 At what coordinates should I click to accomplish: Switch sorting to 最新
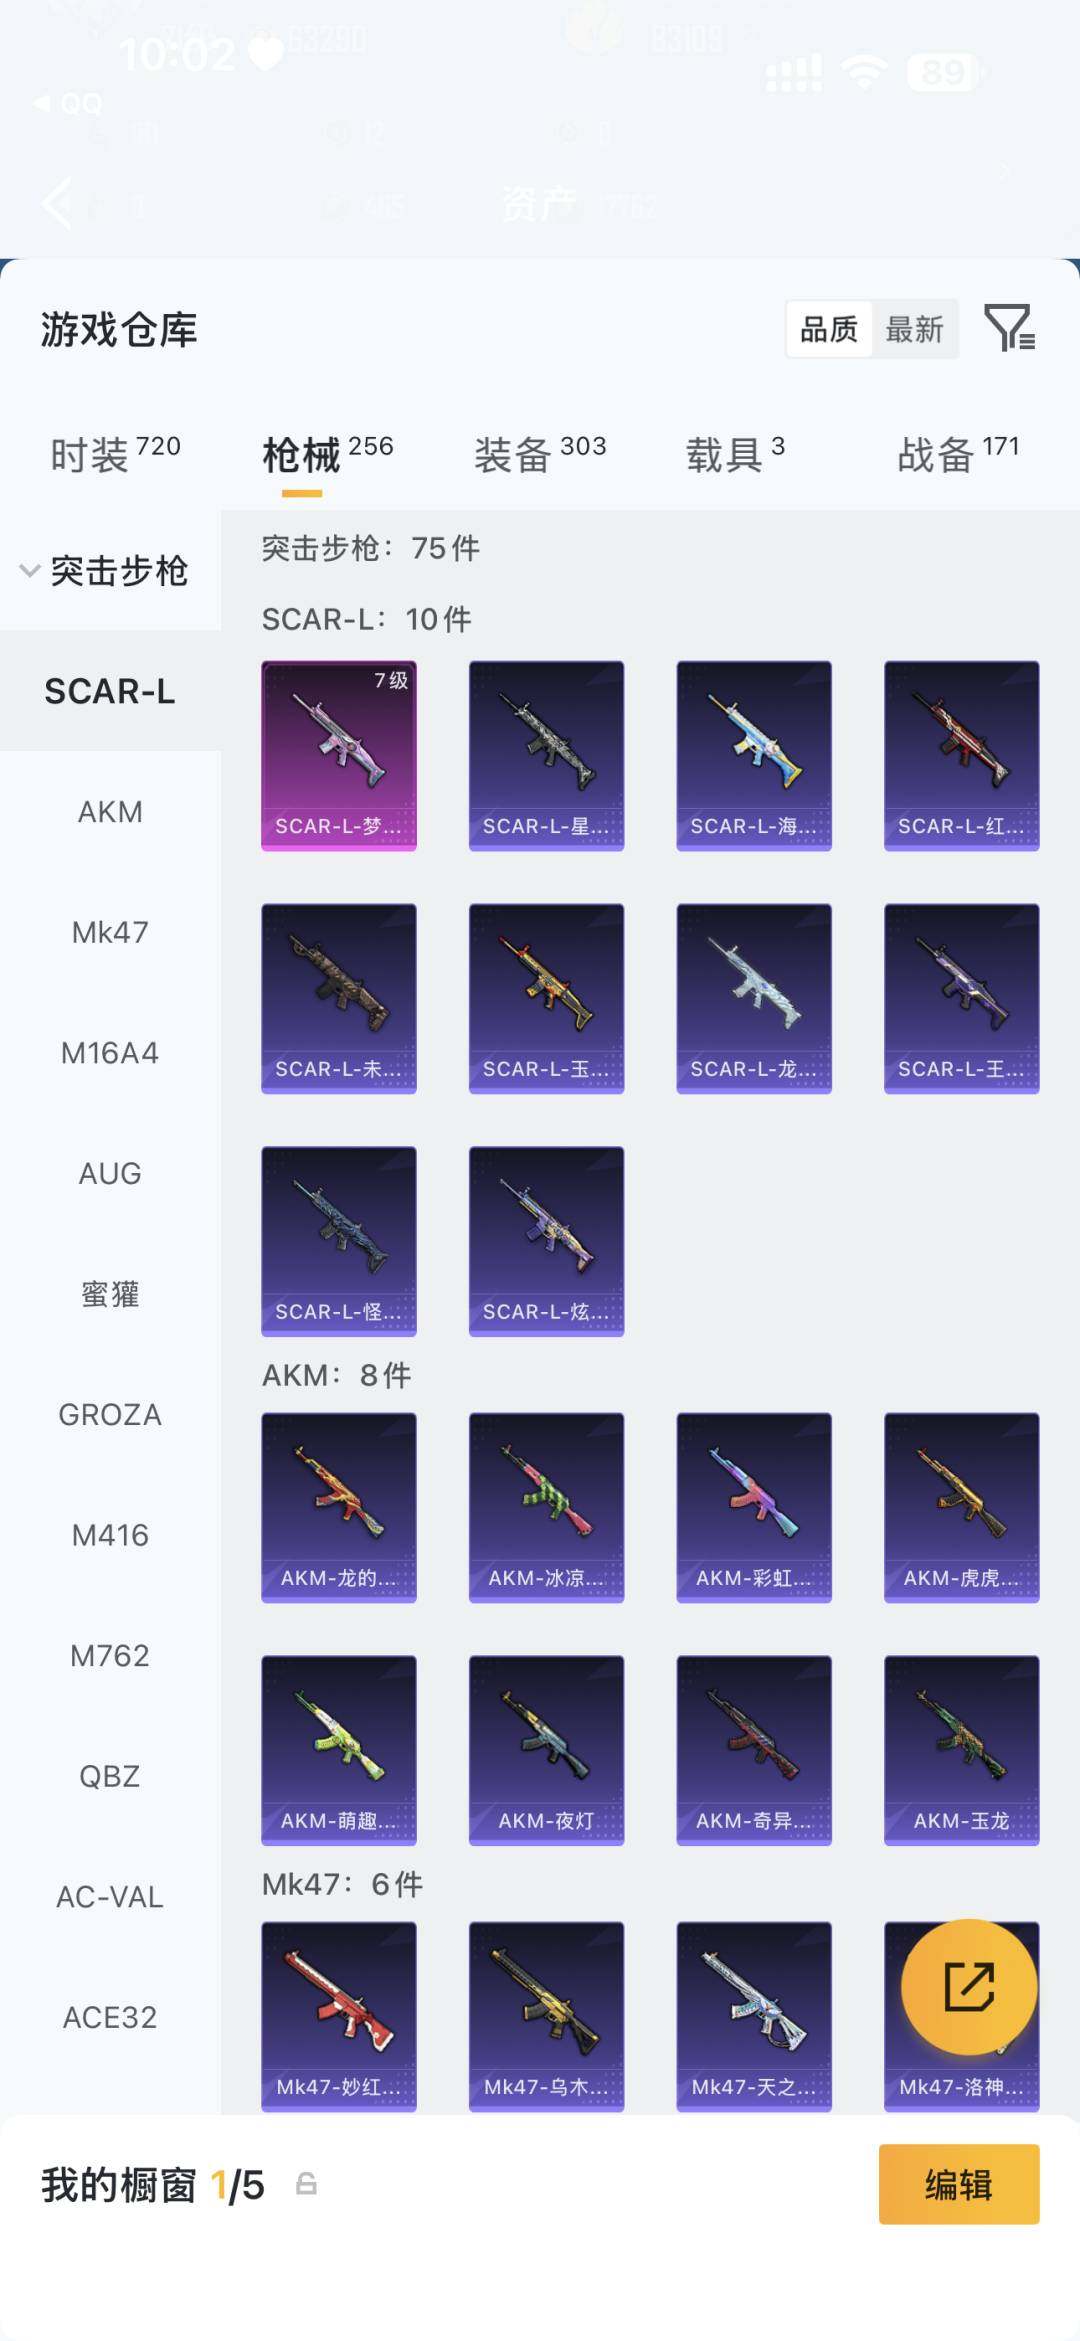[x=915, y=329]
